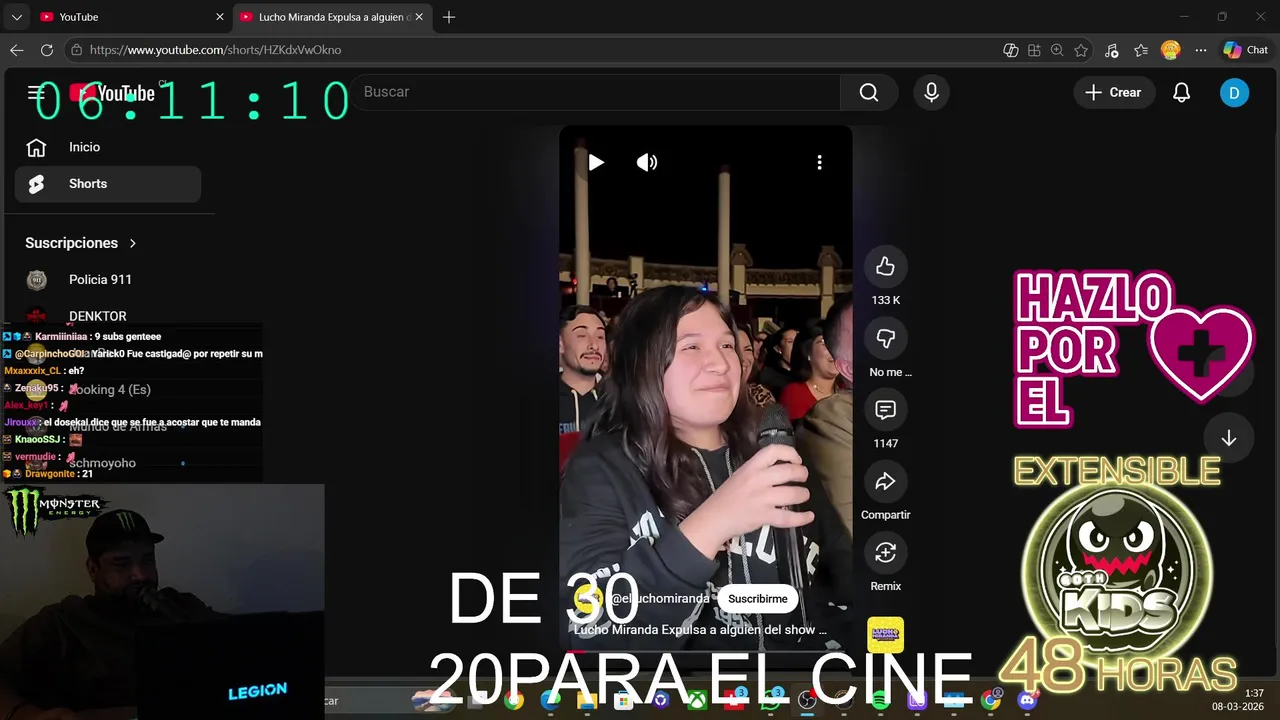Add this page to favorites star
The height and width of the screenshot is (720, 1280).
point(1081,50)
